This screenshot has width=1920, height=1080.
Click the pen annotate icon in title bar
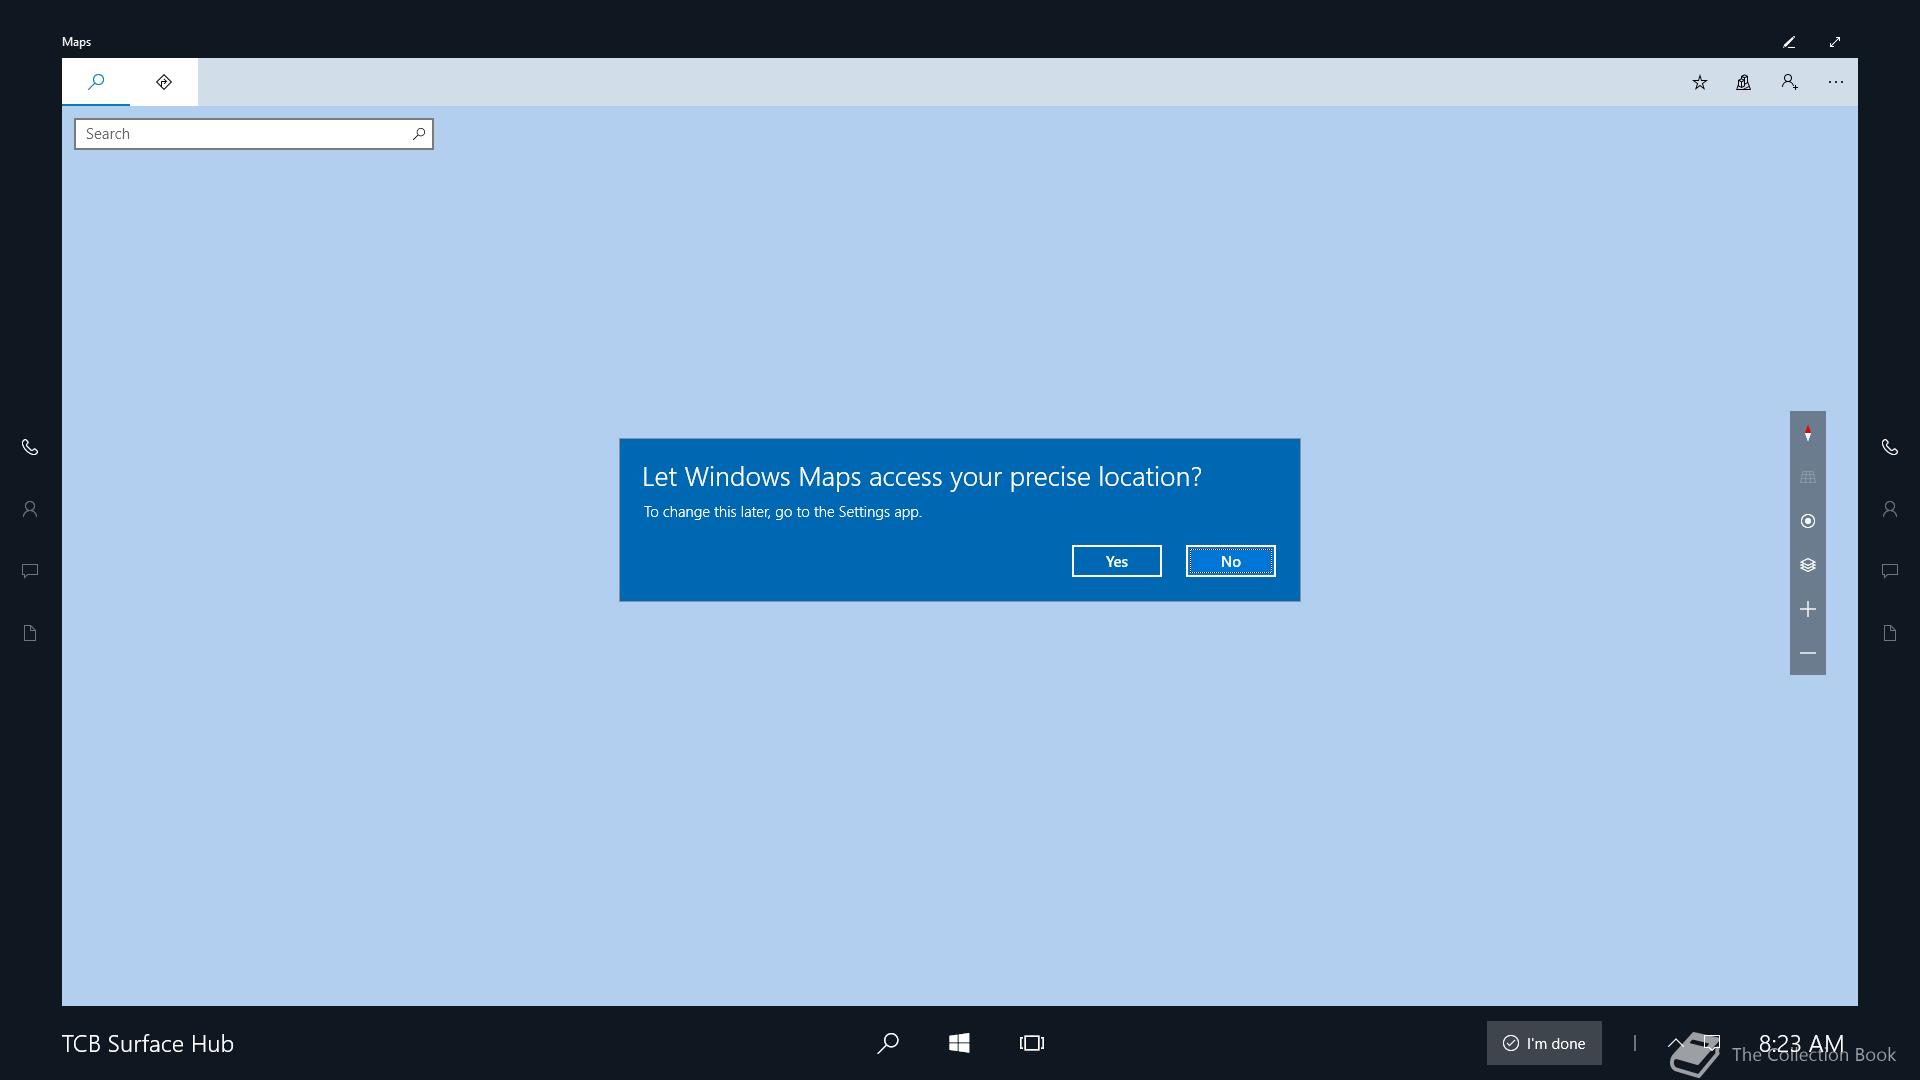coord(1789,42)
